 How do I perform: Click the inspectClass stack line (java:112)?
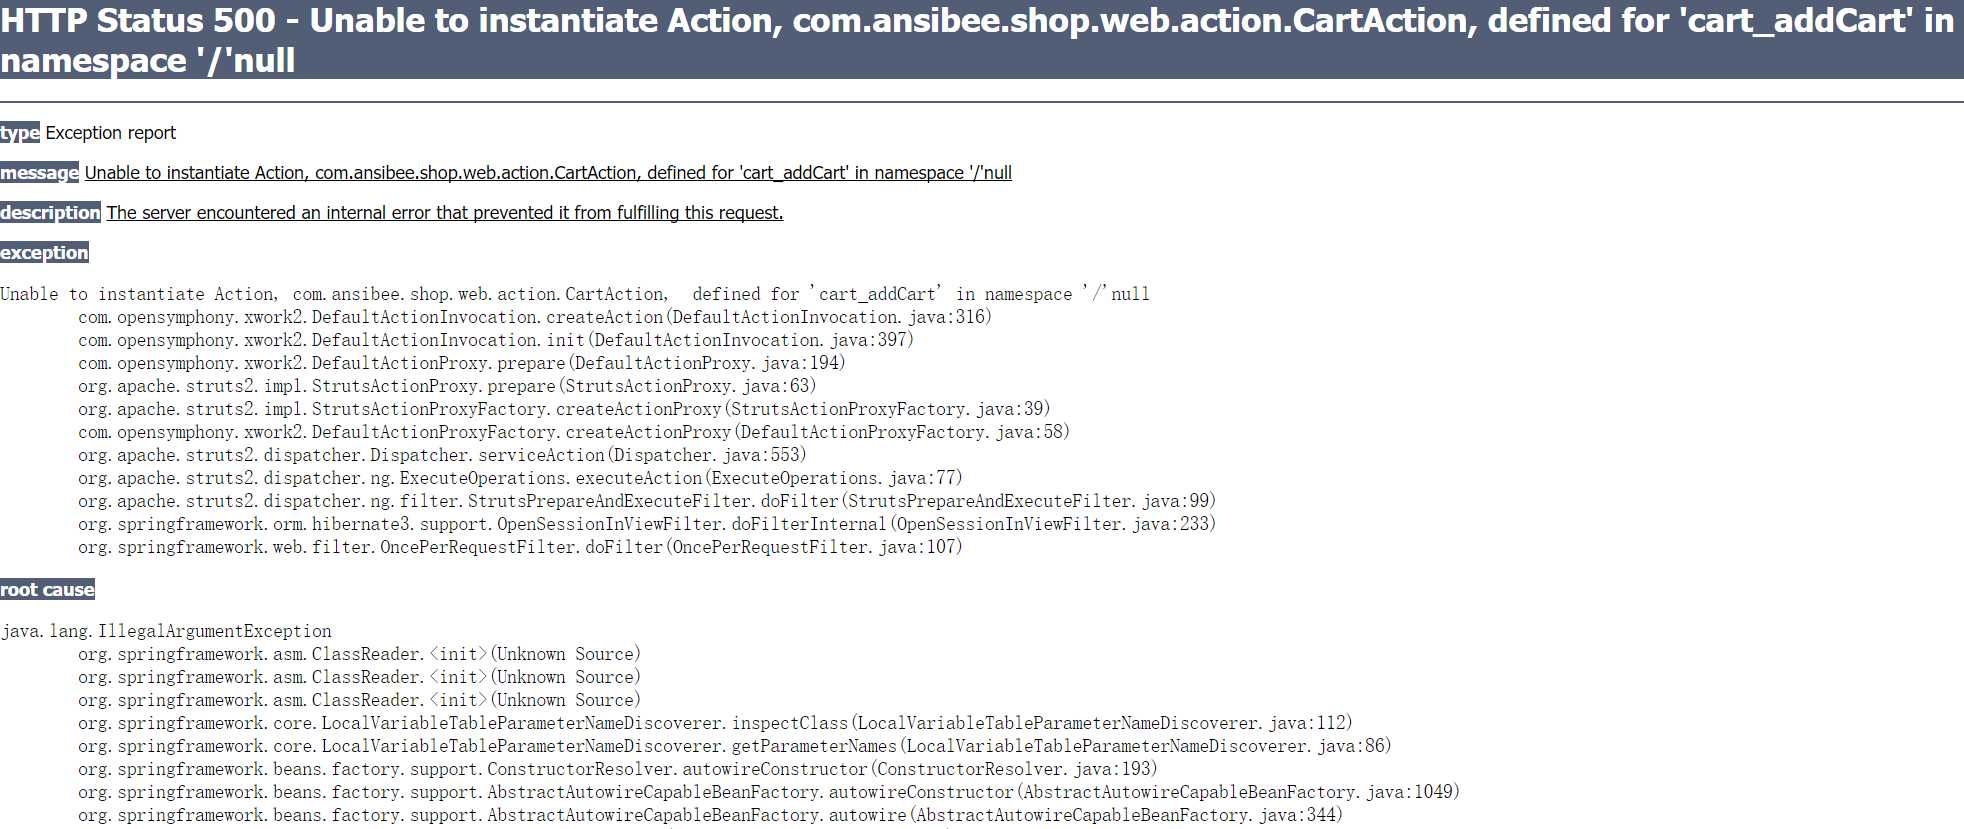[715, 723]
